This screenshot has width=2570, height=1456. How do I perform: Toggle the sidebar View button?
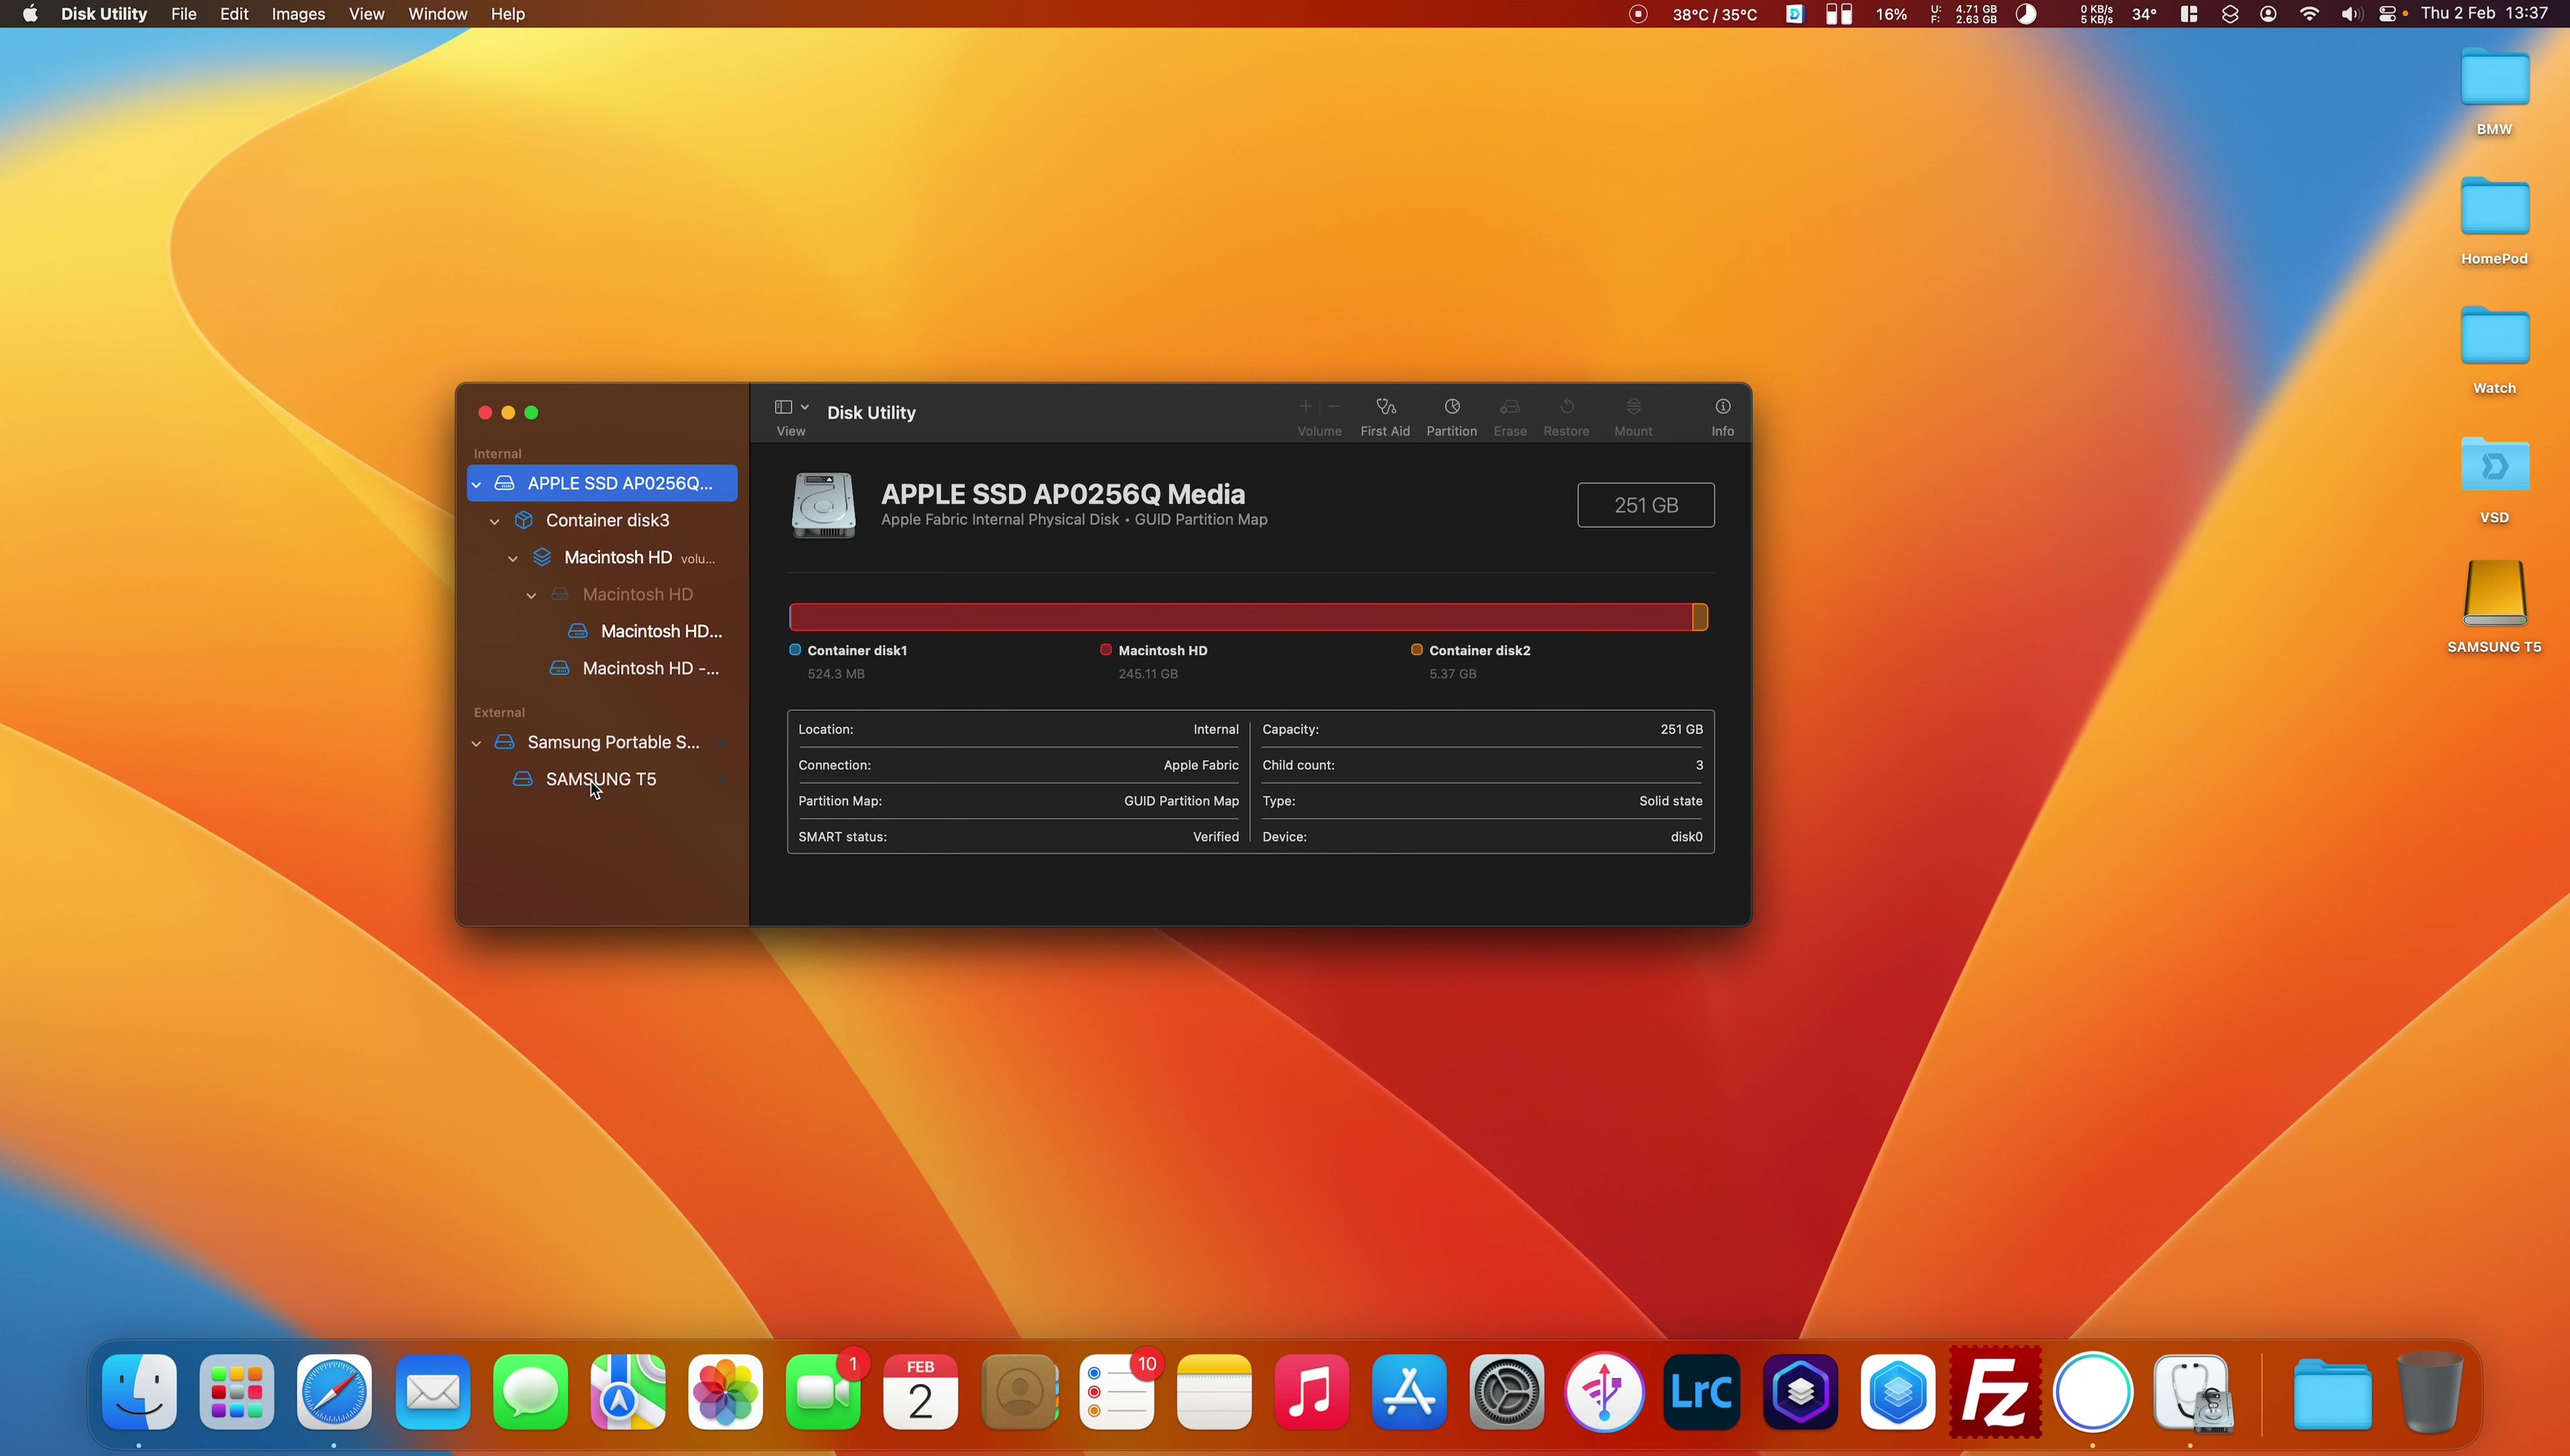point(783,407)
